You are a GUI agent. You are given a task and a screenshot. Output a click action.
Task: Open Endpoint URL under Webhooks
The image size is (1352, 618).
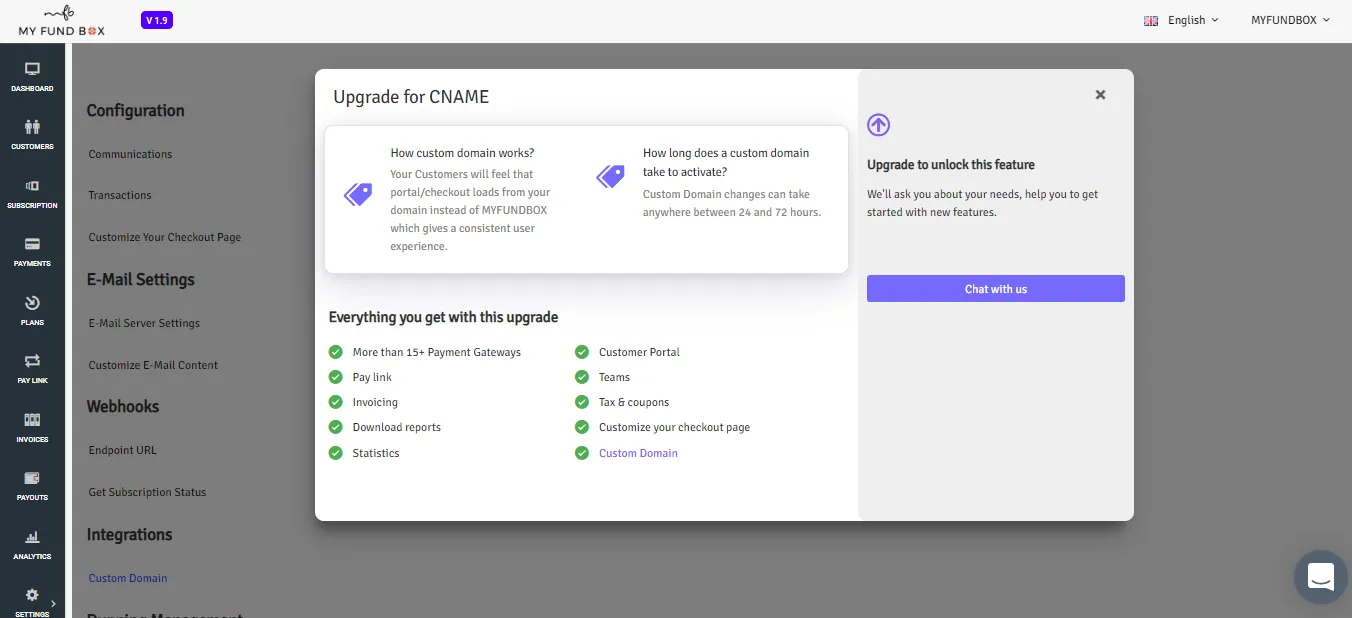123,450
